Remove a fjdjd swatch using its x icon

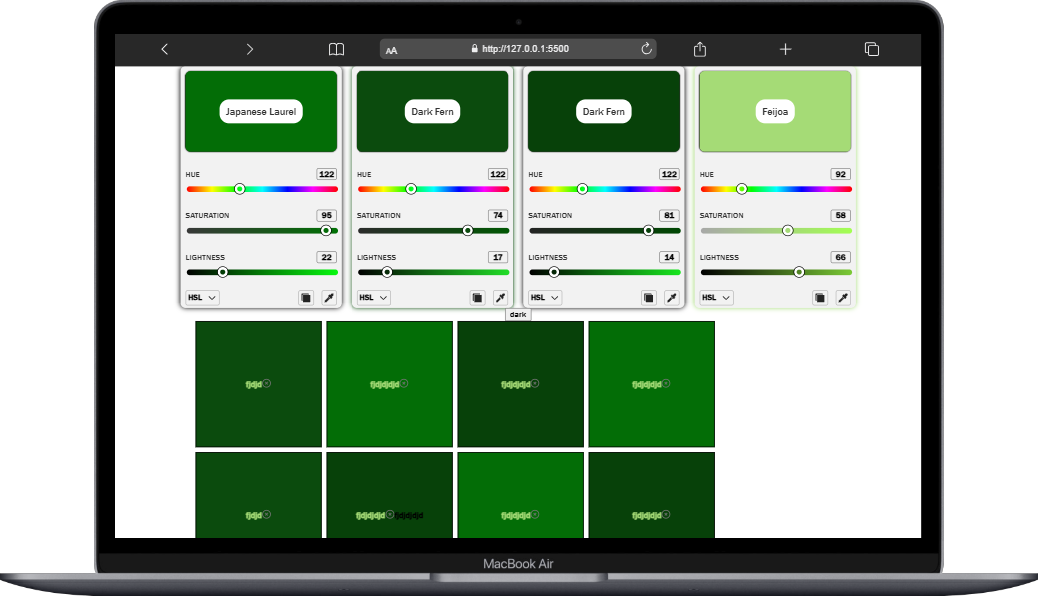[x=266, y=383]
